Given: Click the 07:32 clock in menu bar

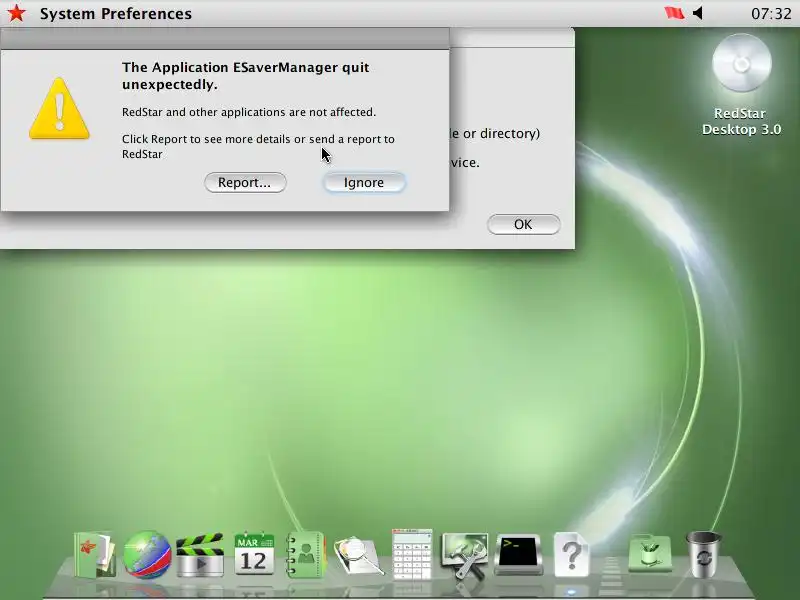Looking at the screenshot, I should point(771,13).
